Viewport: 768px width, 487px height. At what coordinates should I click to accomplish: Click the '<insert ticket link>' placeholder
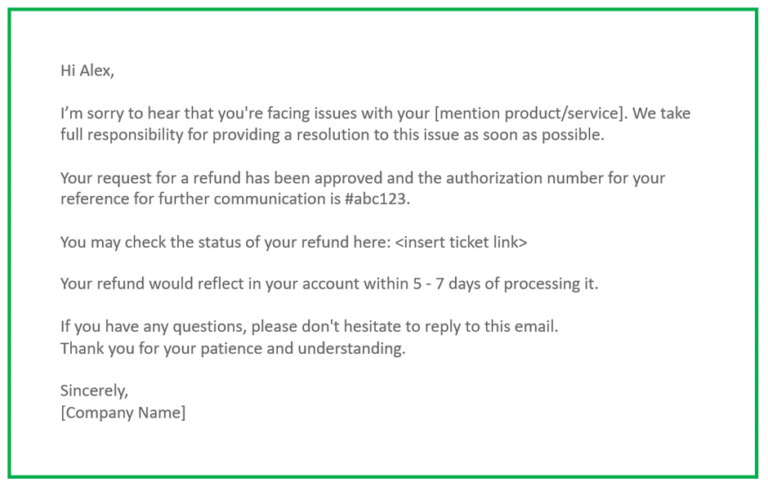461,242
